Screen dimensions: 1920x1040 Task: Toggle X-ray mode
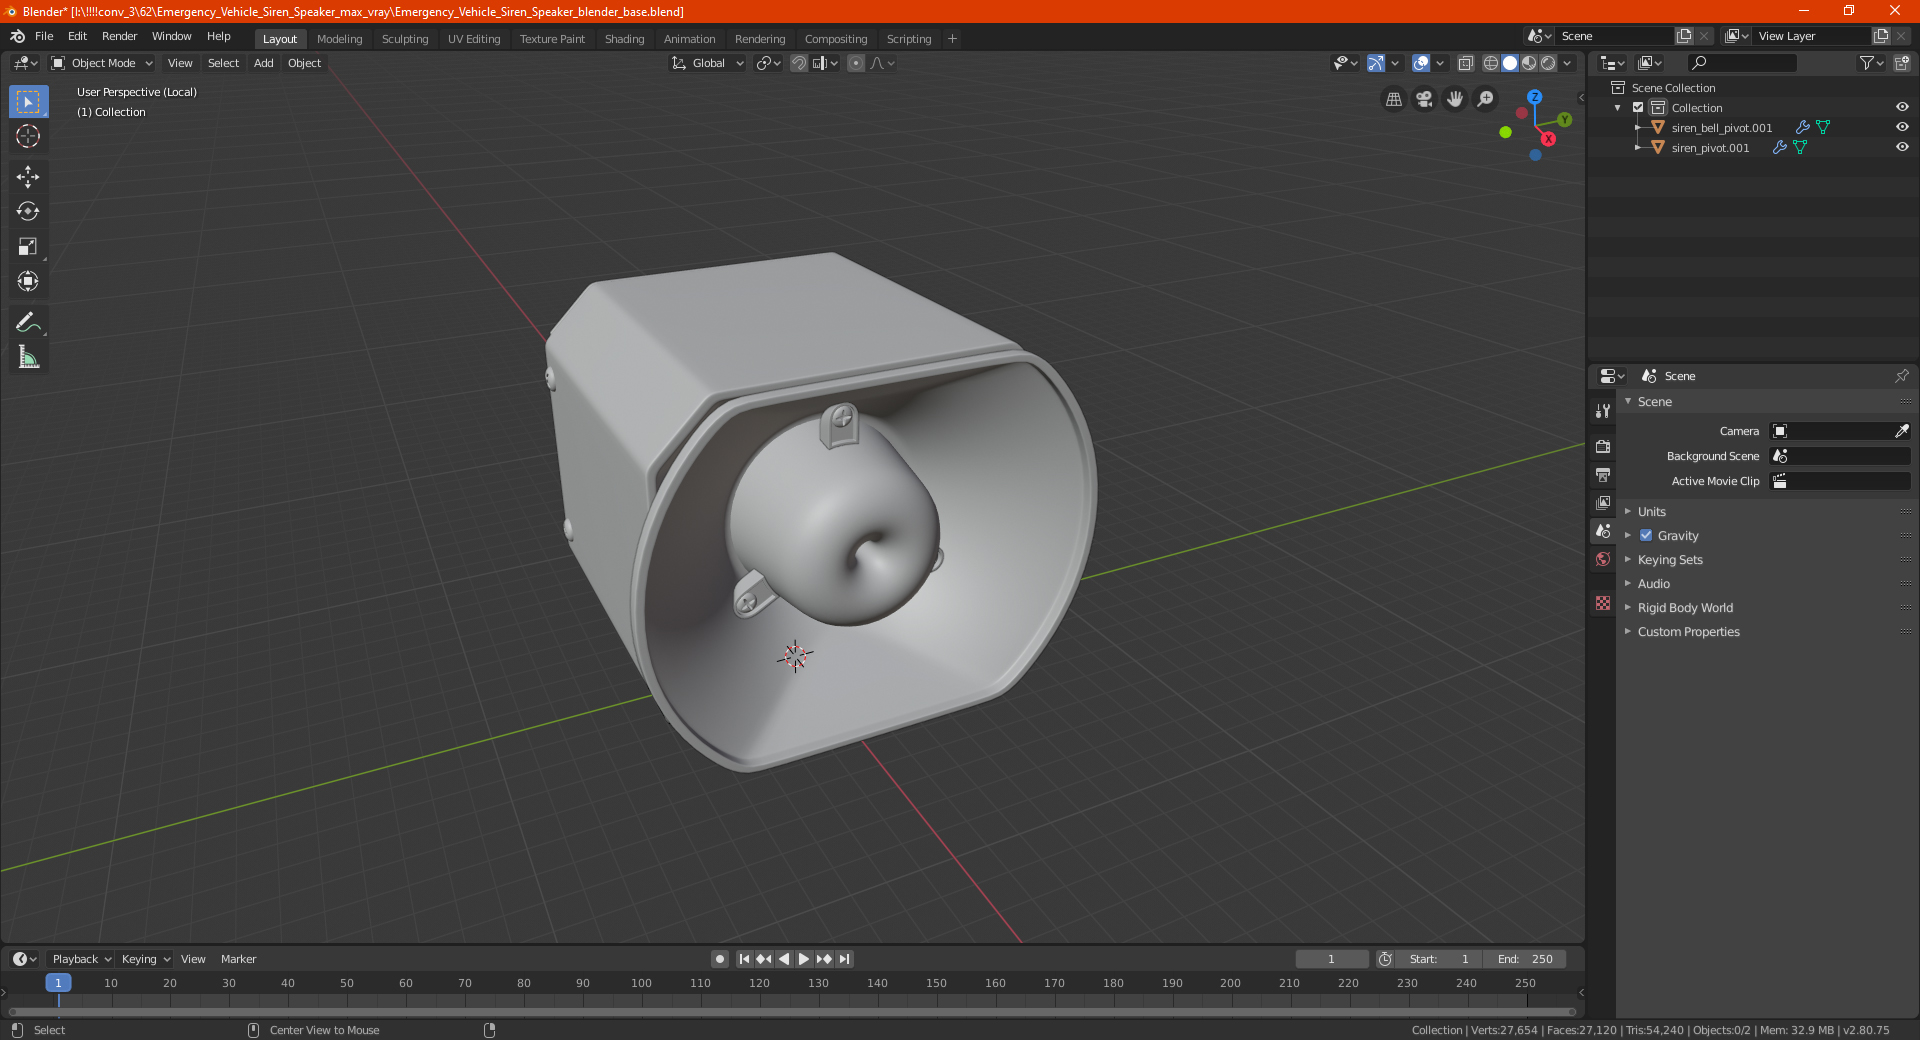point(1465,63)
